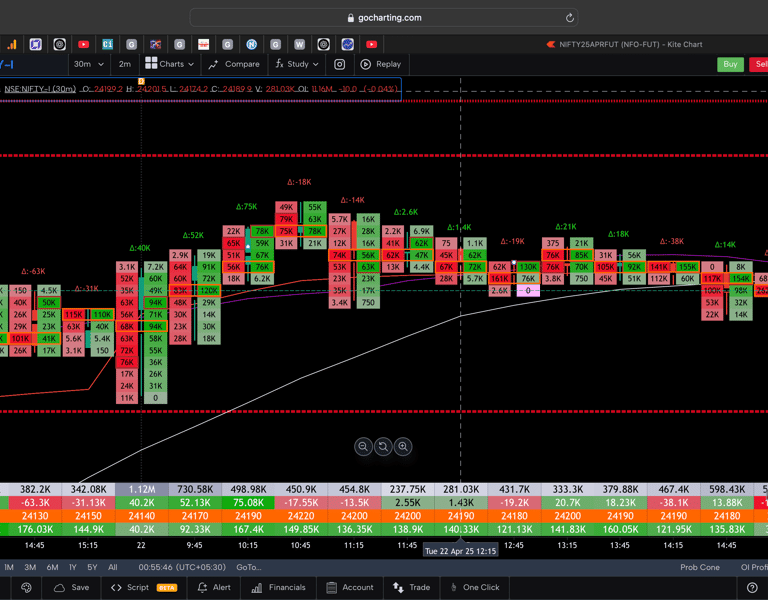The width and height of the screenshot is (768, 600).
Task: Click the Script code brackets icon
Action: (x=116, y=587)
